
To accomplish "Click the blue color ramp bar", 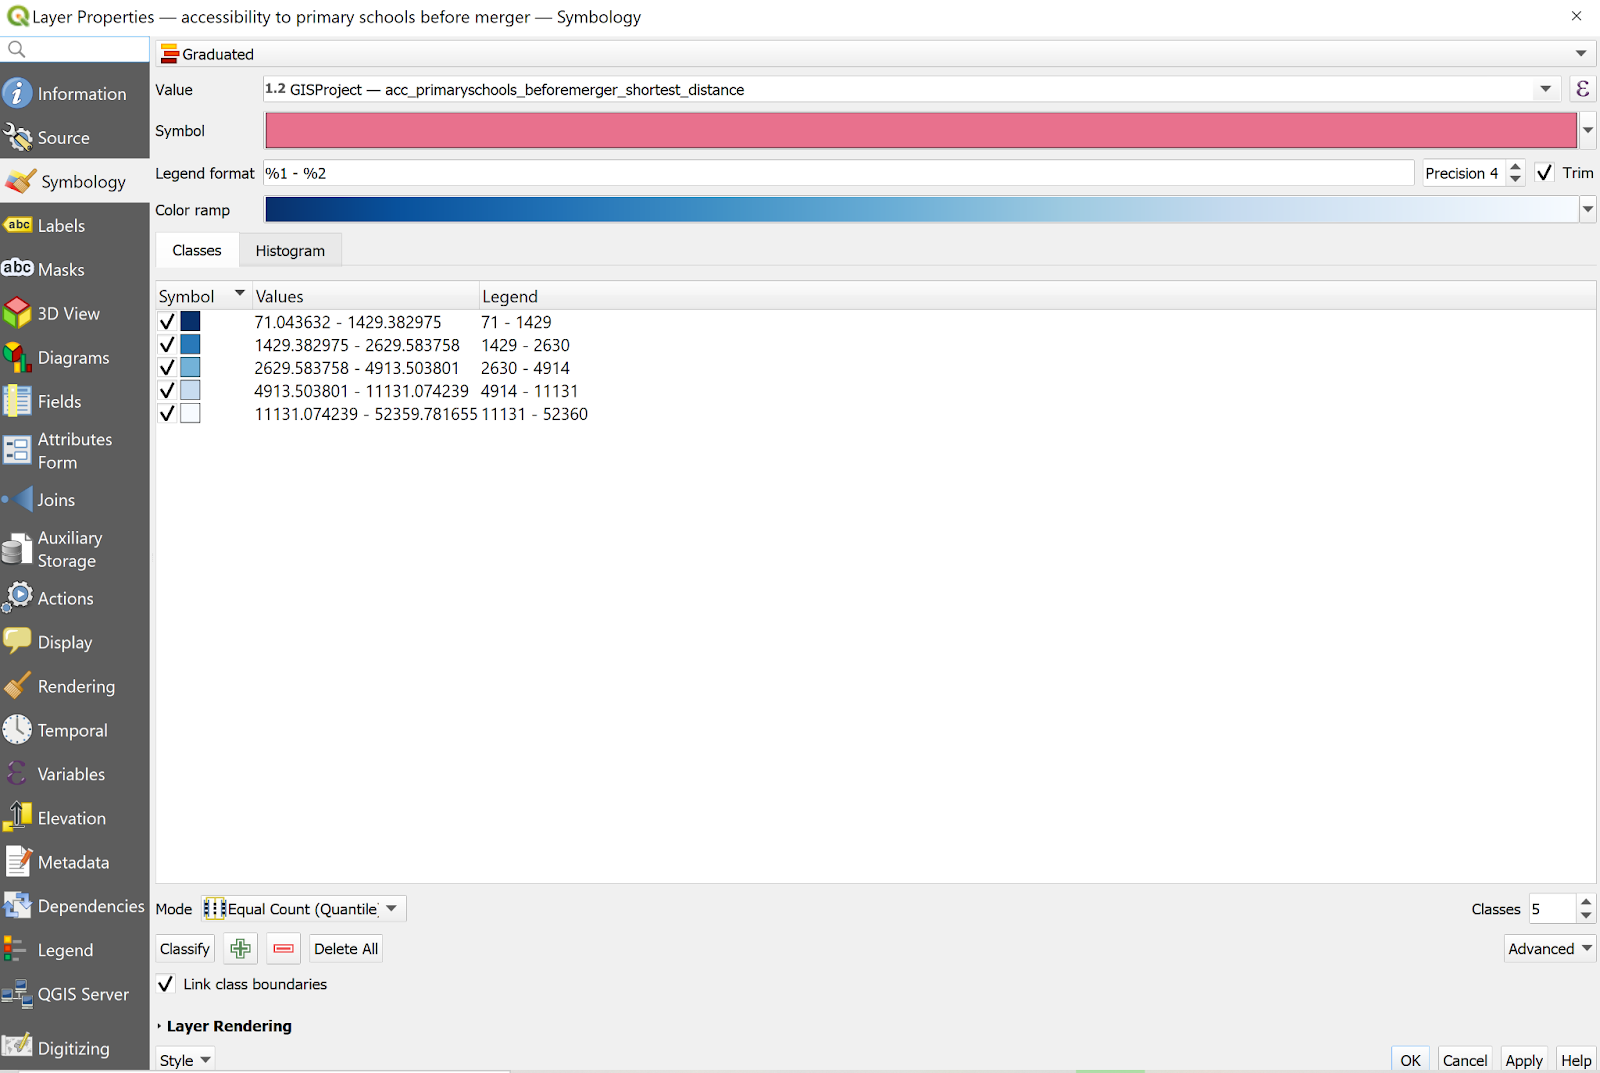I will [x=920, y=210].
